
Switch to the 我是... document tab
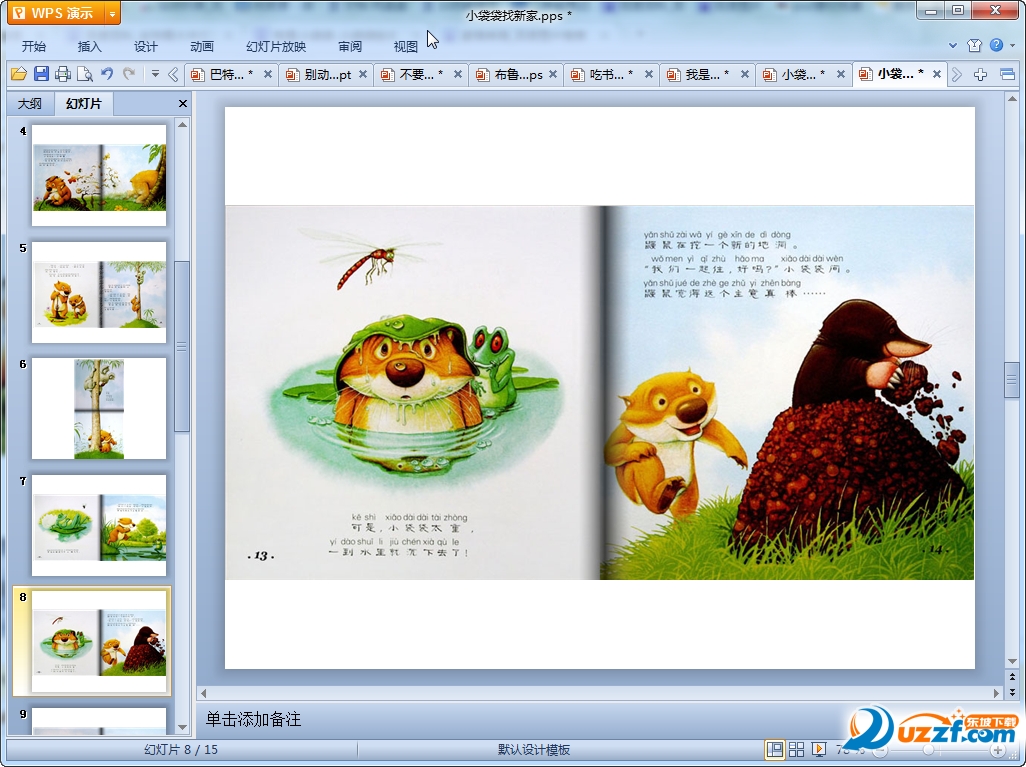(x=700, y=75)
